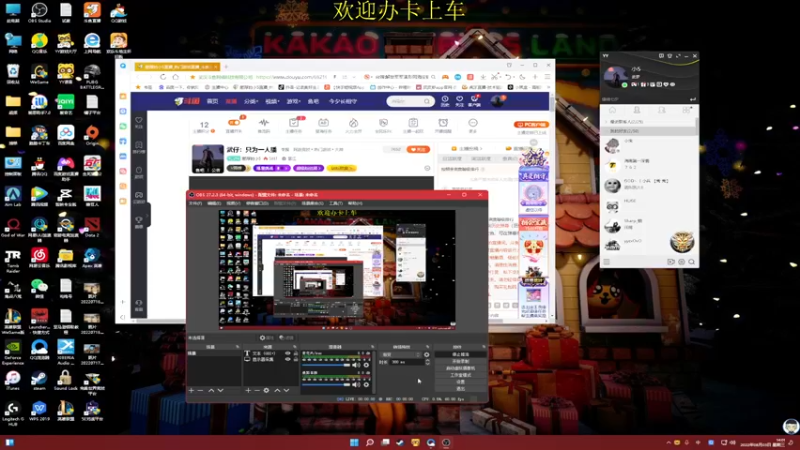Open transition settings gear in OBS
The image size is (800, 450).
(x=426, y=355)
